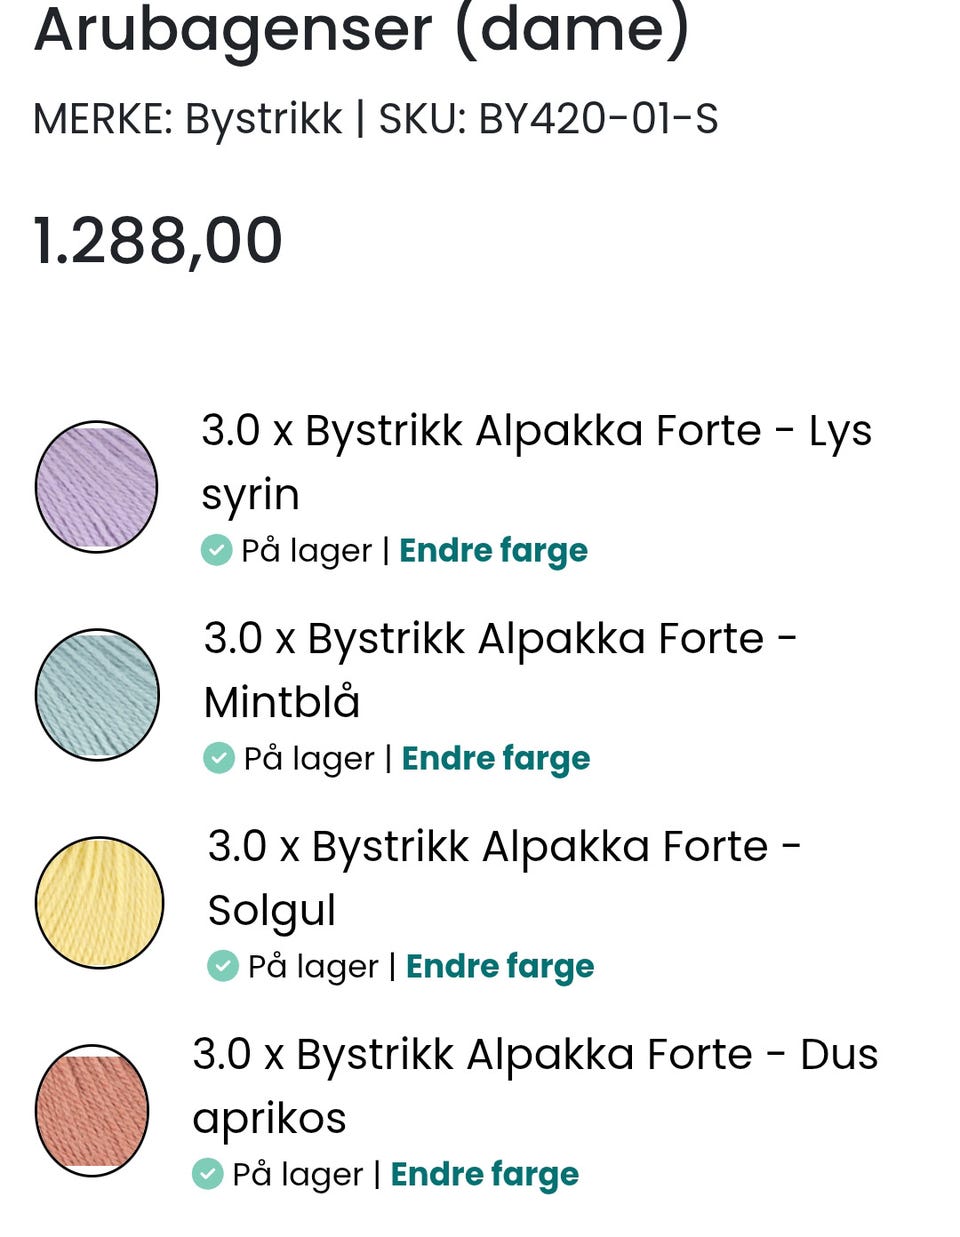Choose the Dus aprikos yarn swatch
Image resolution: width=960 pixels, height=1237 pixels.
92,1110
